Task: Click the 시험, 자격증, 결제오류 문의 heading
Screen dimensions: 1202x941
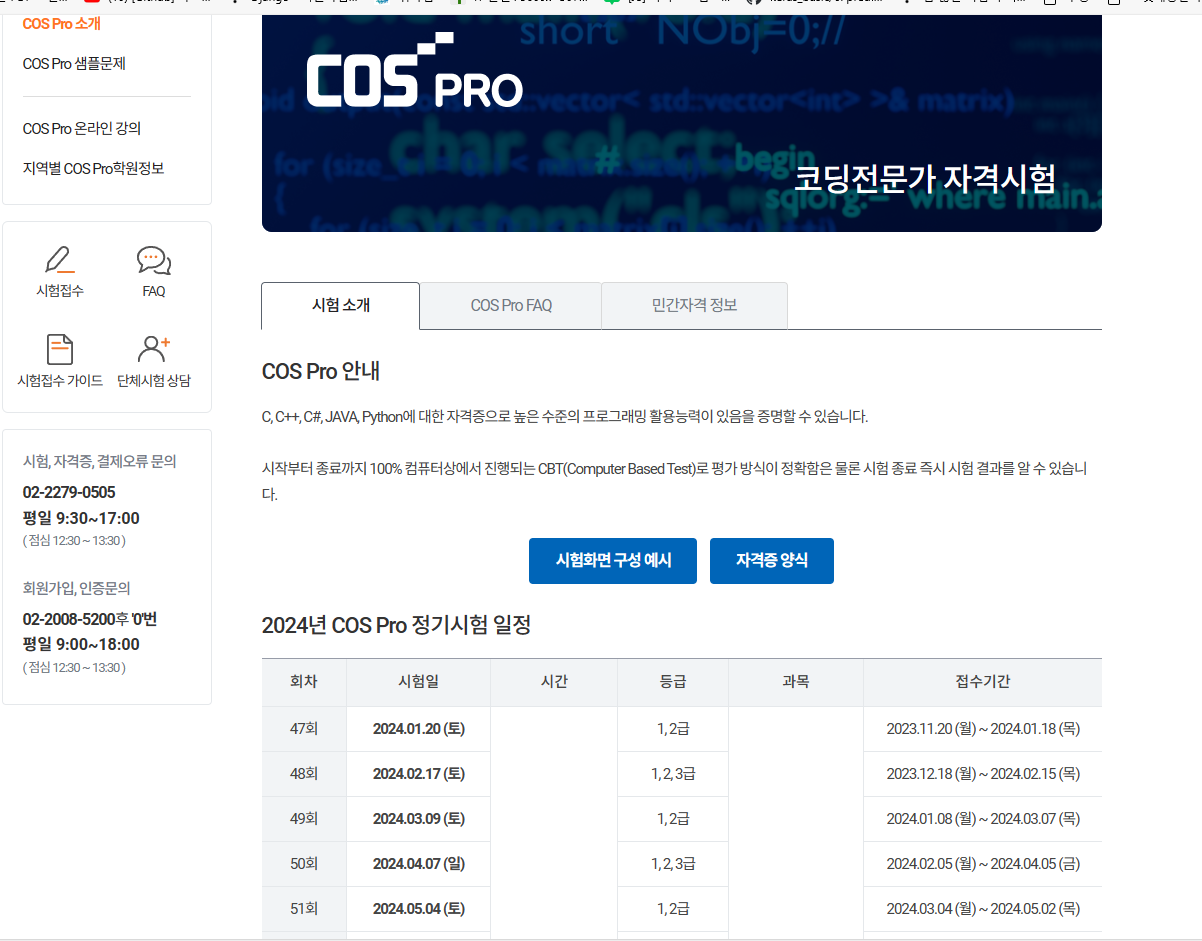Action: pos(99,461)
